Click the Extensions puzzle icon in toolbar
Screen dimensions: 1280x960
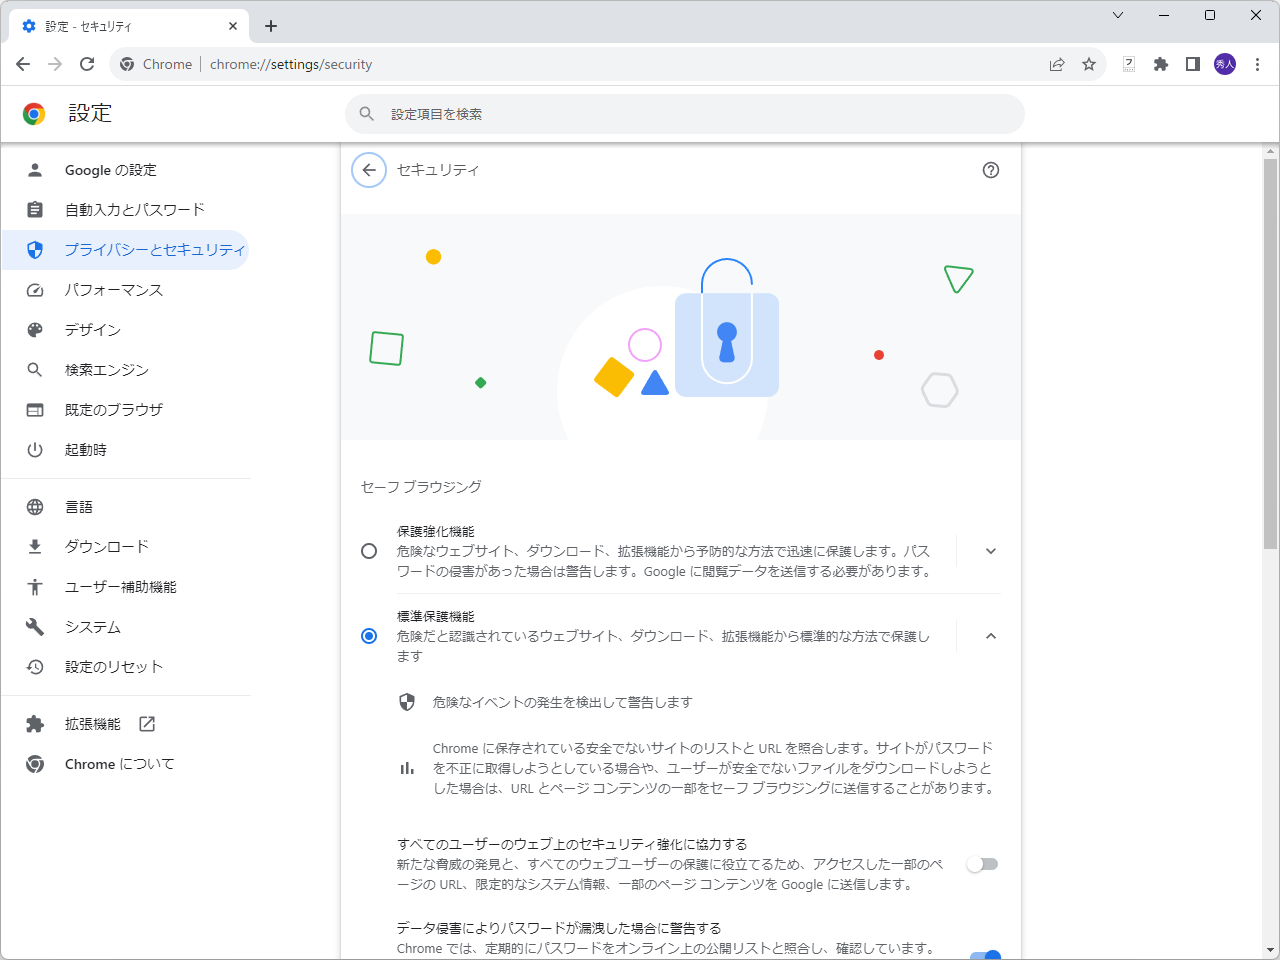tap(1160, 64)
